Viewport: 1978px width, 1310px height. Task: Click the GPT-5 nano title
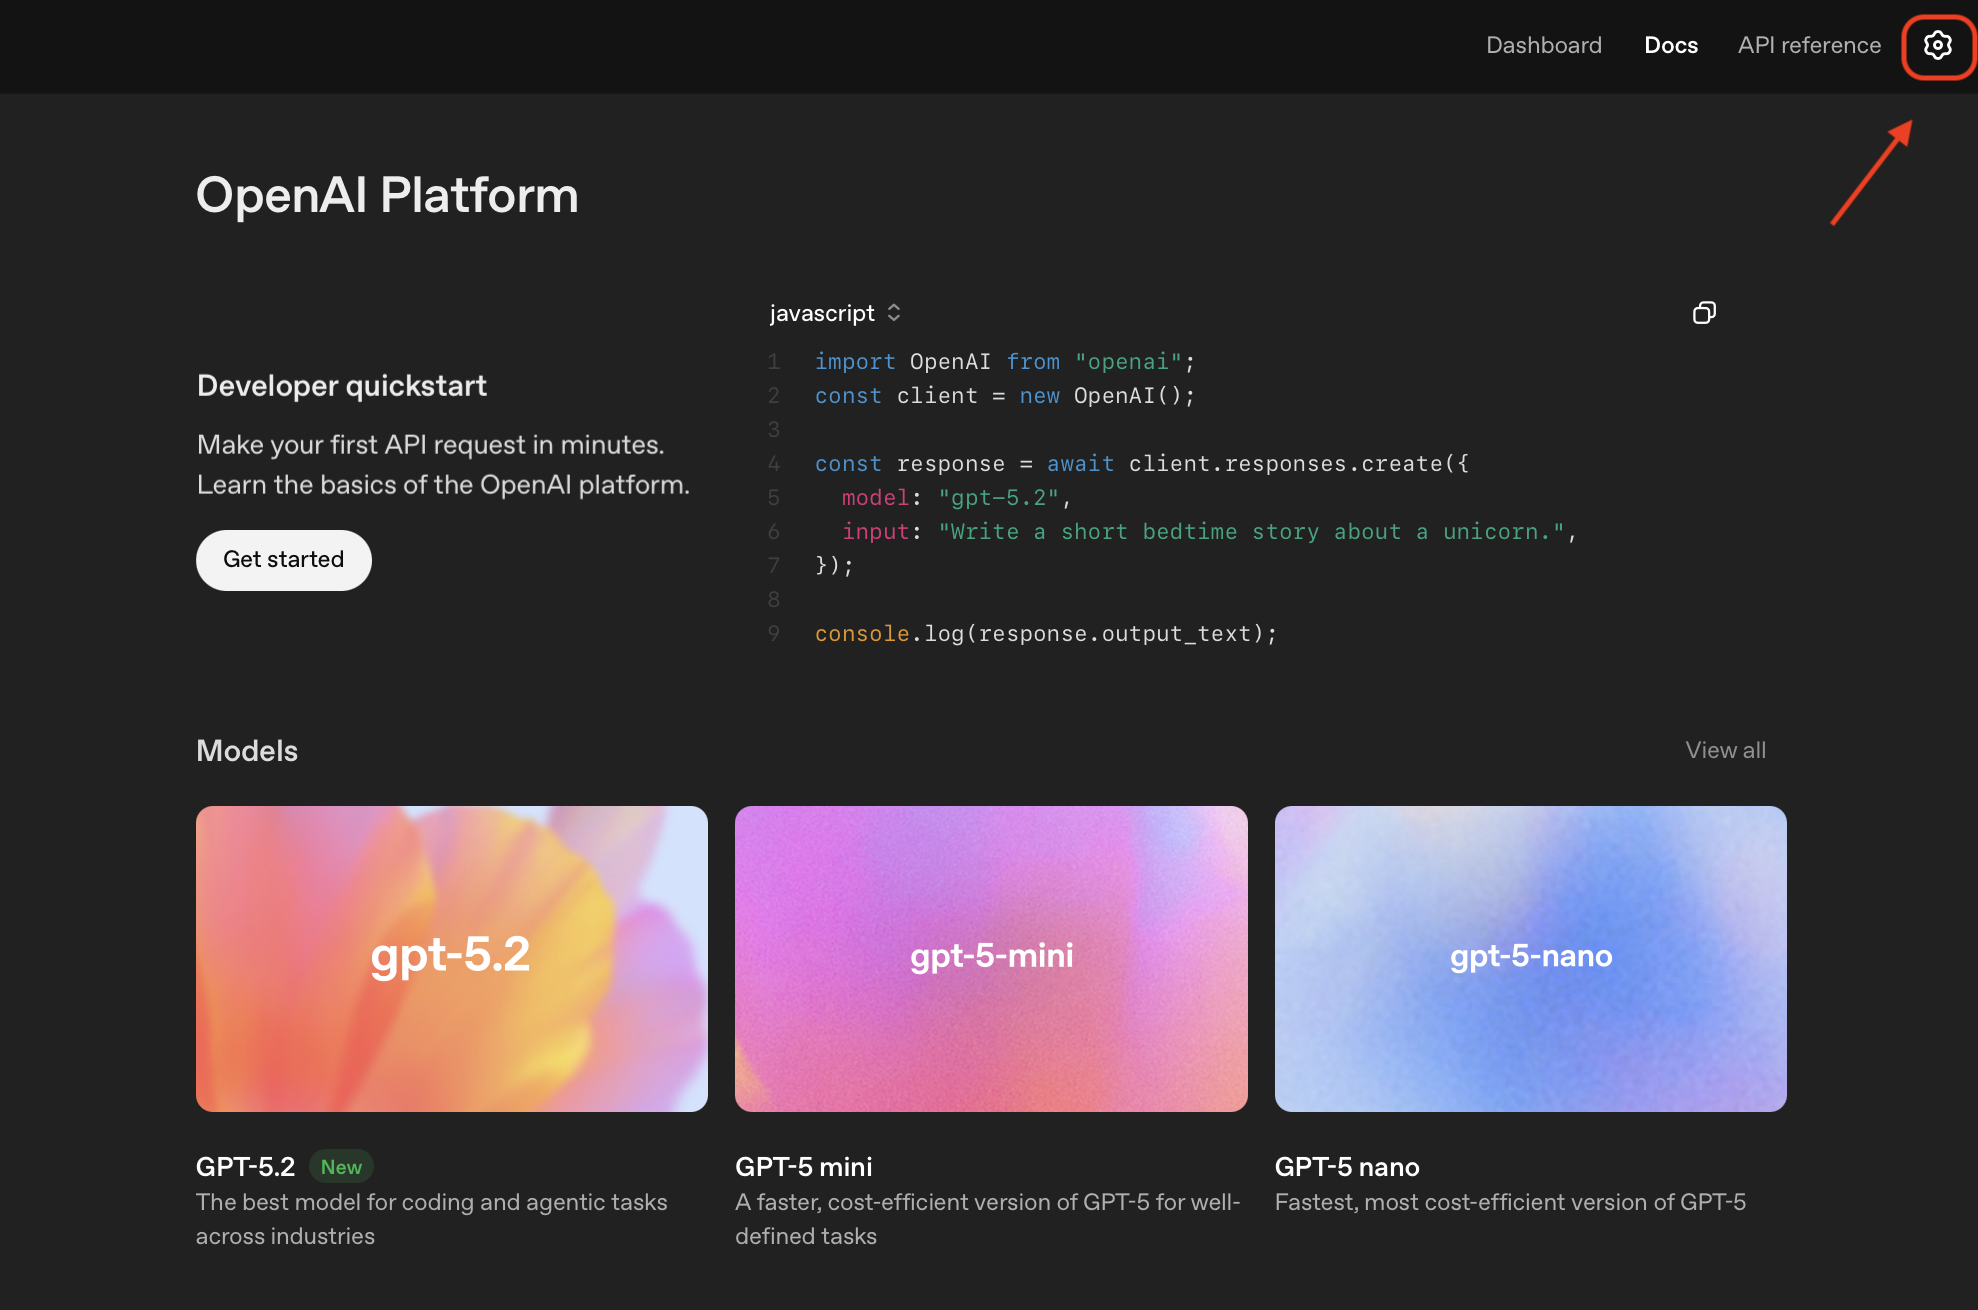[x=1346, y=1166]
